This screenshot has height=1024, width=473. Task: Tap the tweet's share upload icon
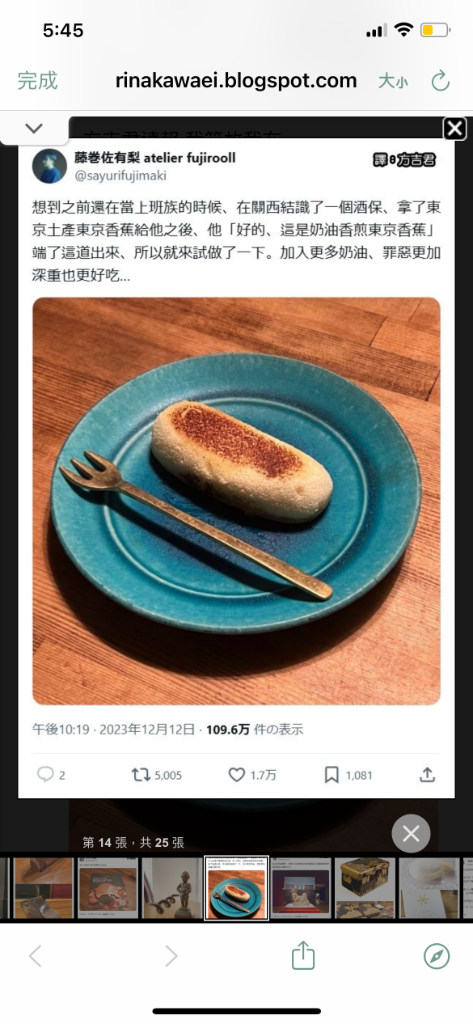[x=427, y=775]
